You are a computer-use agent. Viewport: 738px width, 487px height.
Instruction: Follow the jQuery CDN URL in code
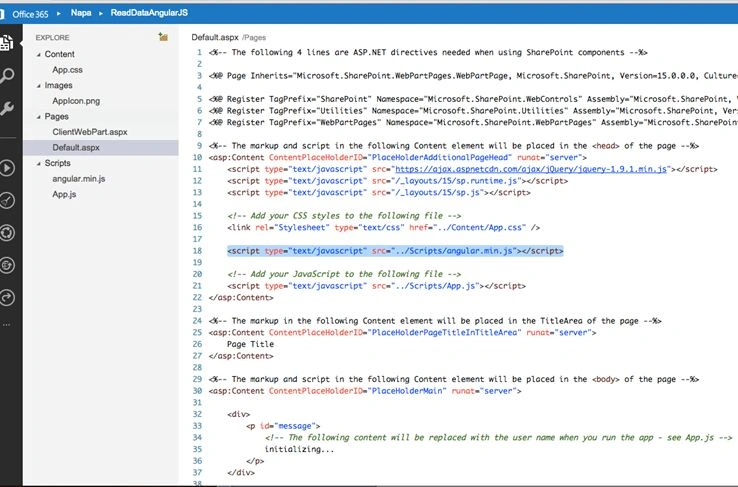click(531, 169)
